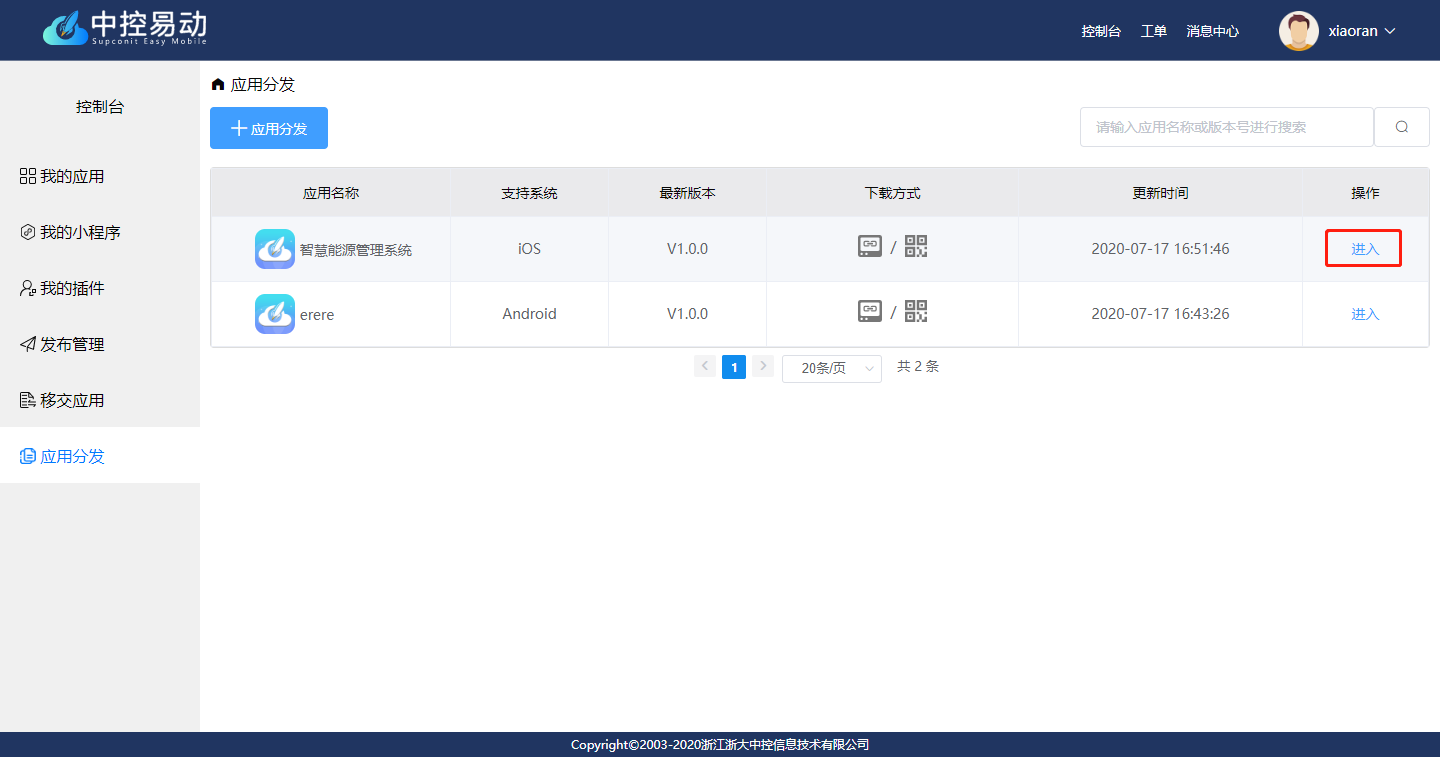Click the 下载方式 column header
The image size is (1440, 757).
892,193
